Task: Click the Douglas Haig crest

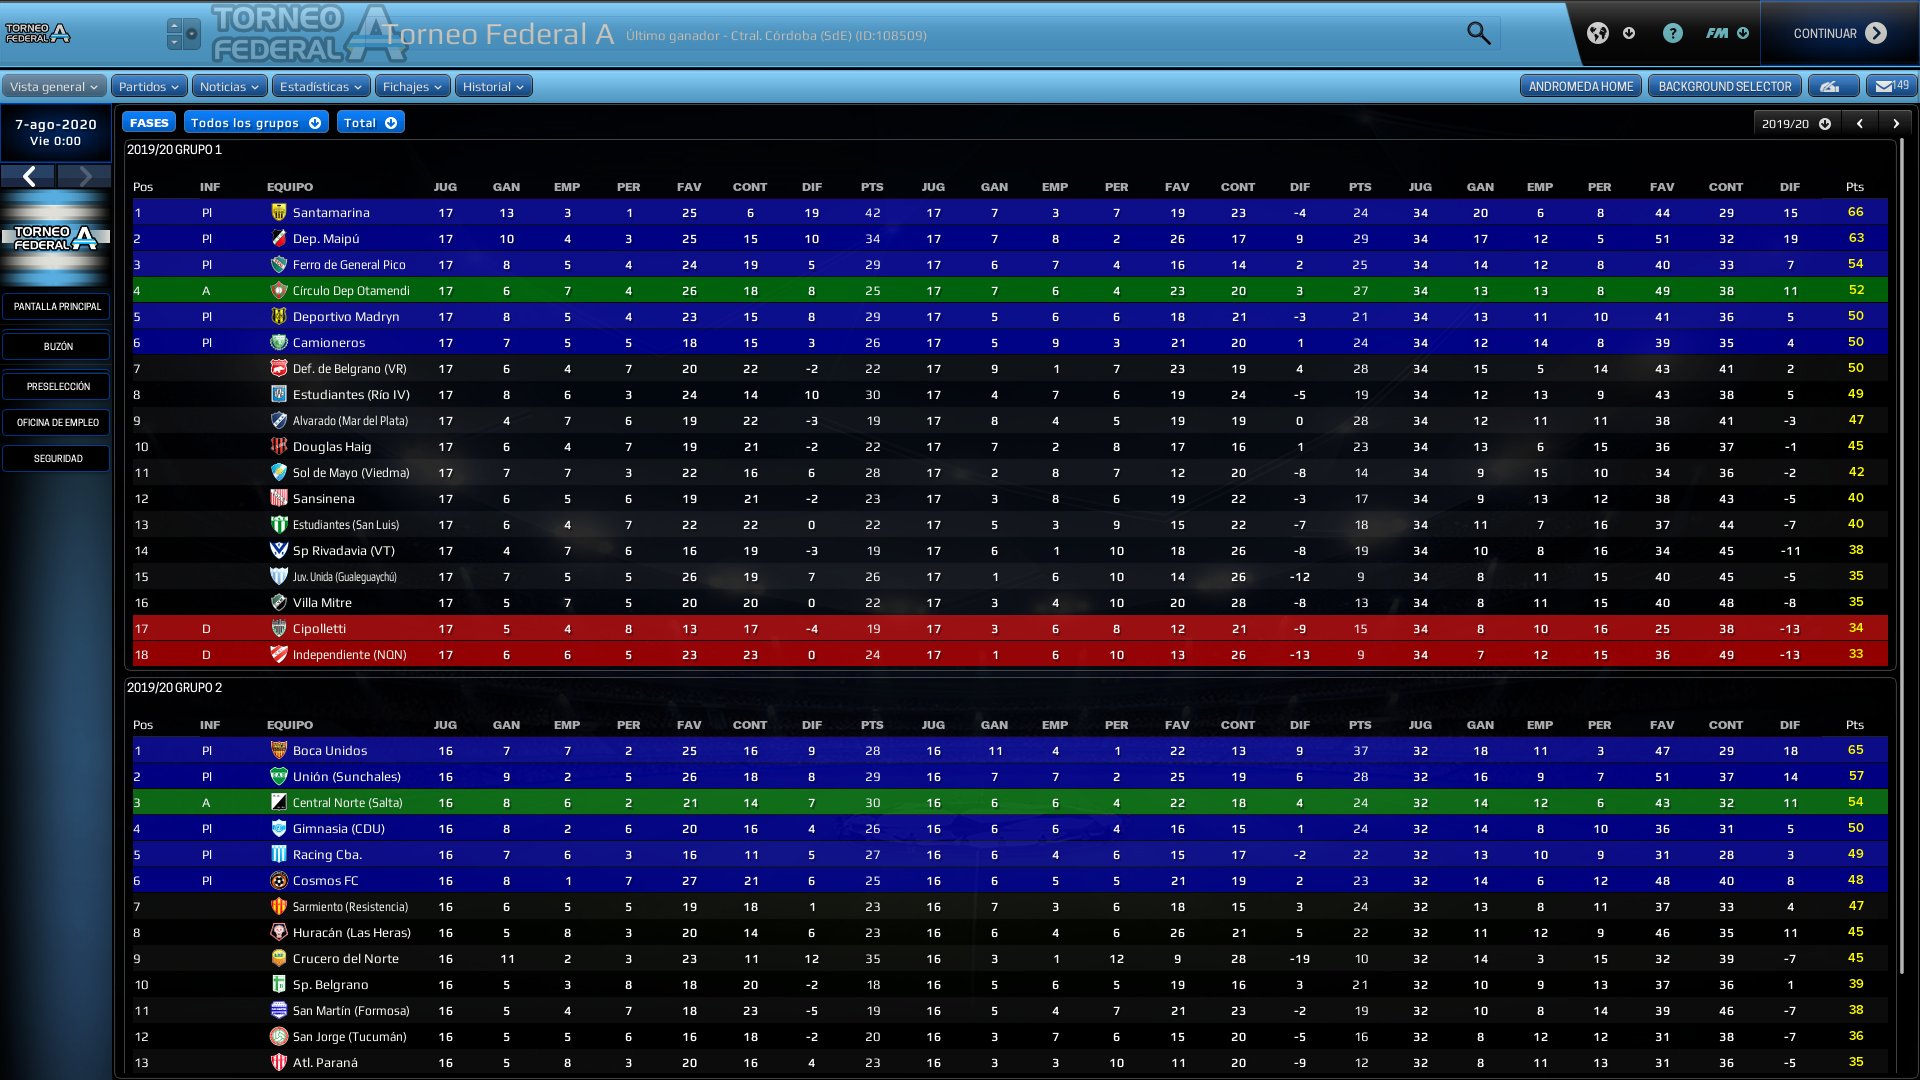Action: pos(279,446)
